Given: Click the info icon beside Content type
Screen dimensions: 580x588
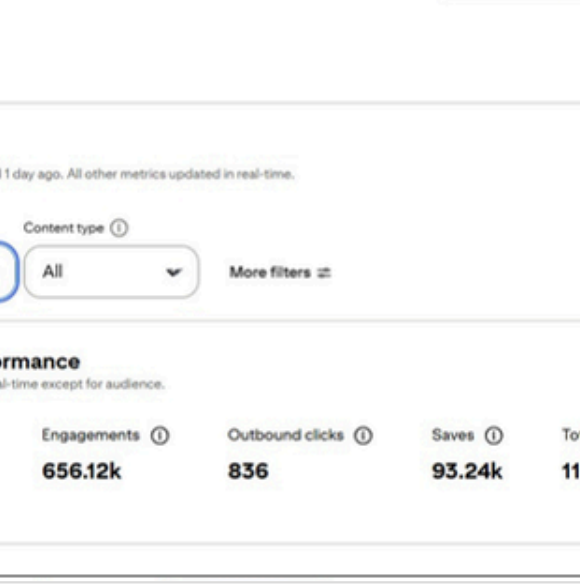Looking at the screenshot, I should pos(119,228).
